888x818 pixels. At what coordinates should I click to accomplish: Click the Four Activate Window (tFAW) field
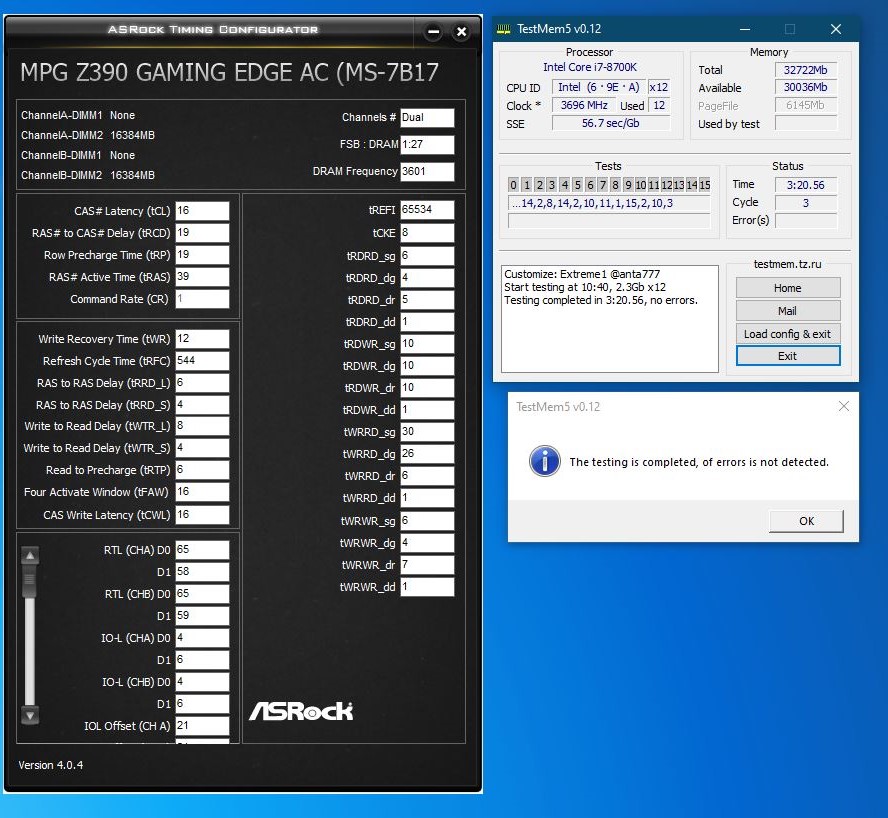(x=202, y=492)
